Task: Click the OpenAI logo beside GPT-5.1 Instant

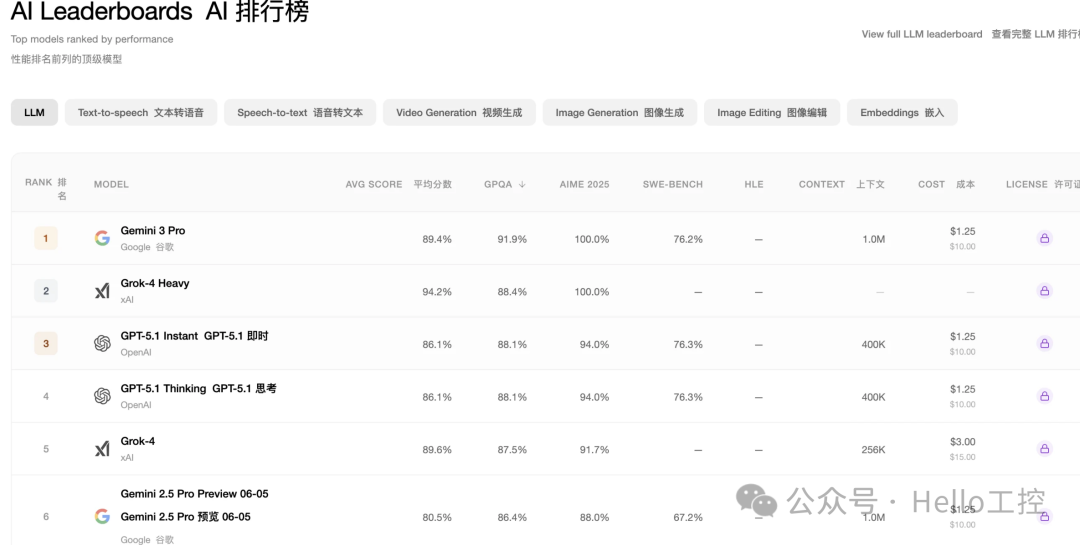Action: point(102,343)
